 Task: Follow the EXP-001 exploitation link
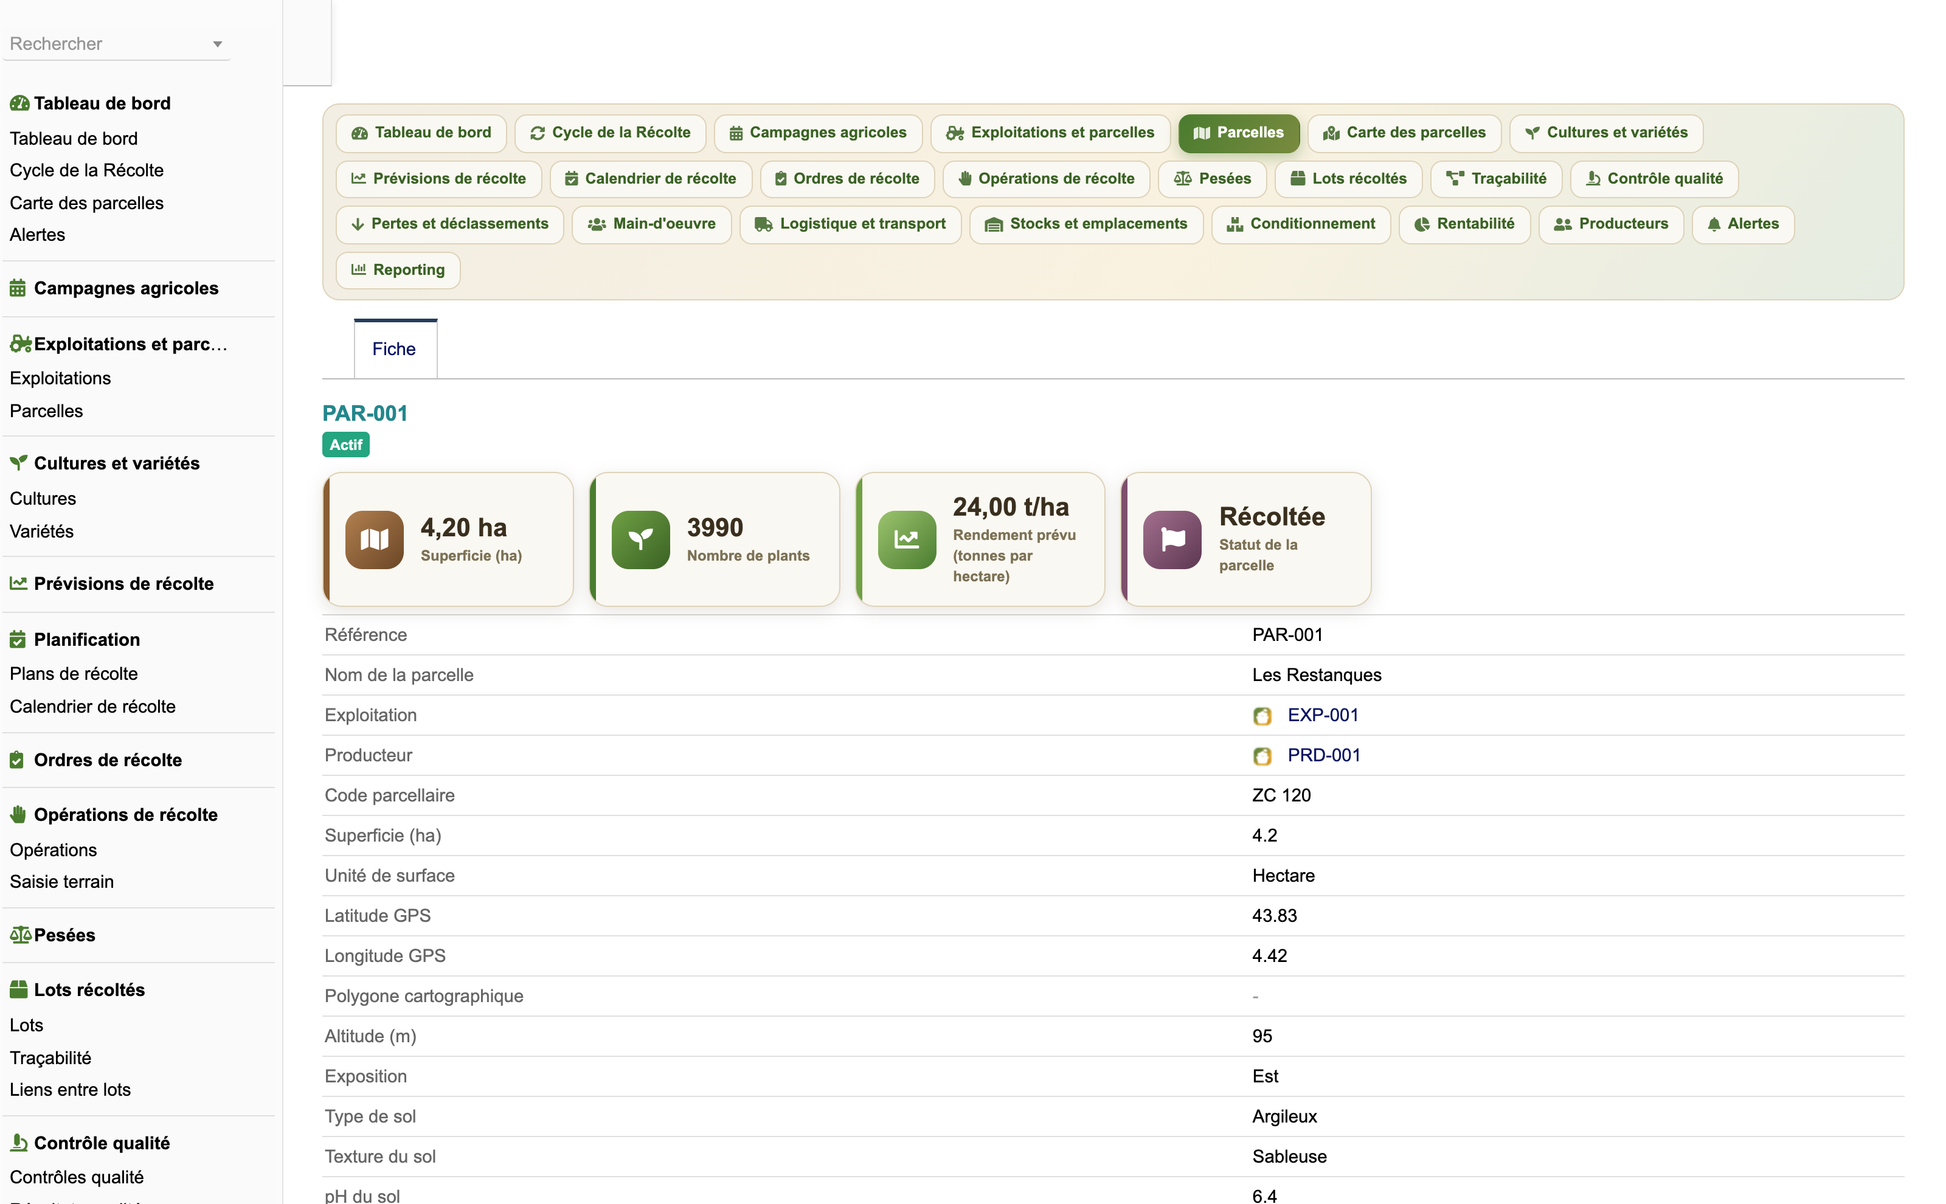click(1323, 715)
